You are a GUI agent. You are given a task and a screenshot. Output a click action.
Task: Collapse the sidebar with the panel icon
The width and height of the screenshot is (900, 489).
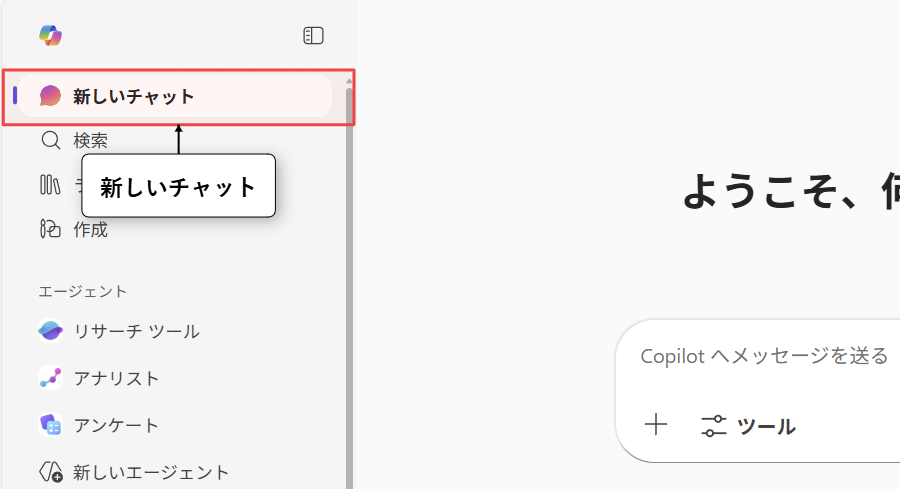(x=313, y=36)
